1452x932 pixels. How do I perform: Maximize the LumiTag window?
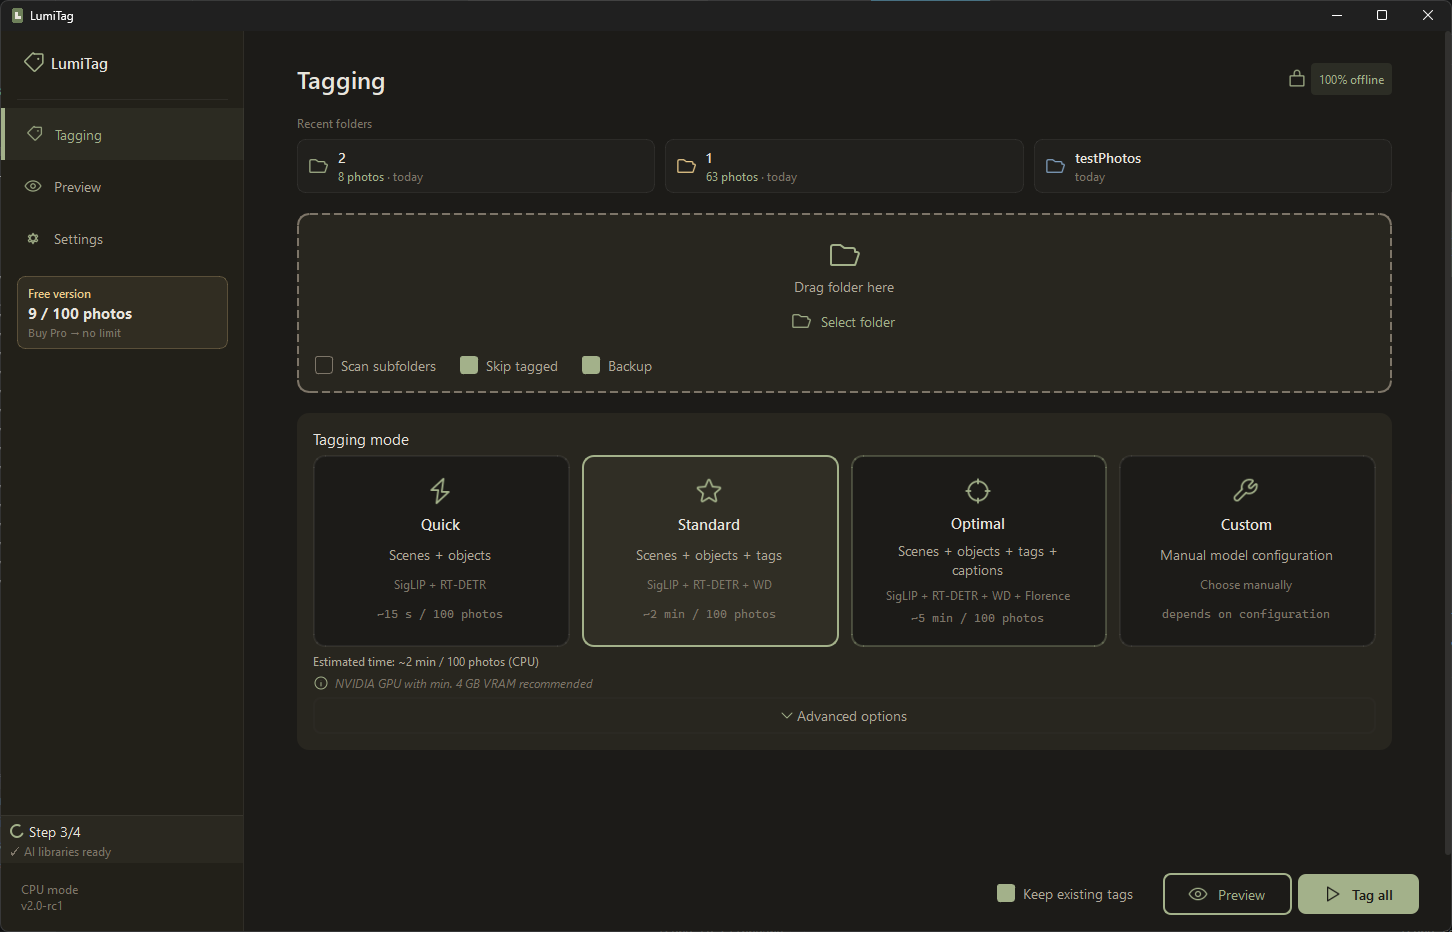point(1382,15)
